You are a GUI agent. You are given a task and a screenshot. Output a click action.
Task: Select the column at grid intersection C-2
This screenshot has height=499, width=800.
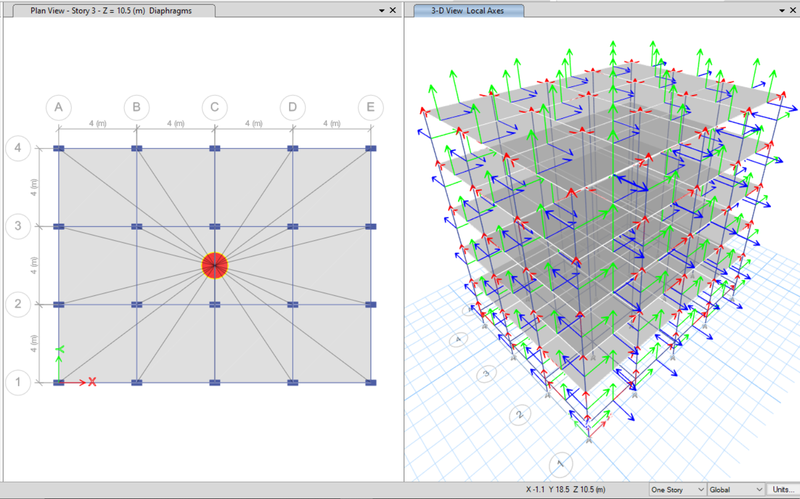click(215, 305)
